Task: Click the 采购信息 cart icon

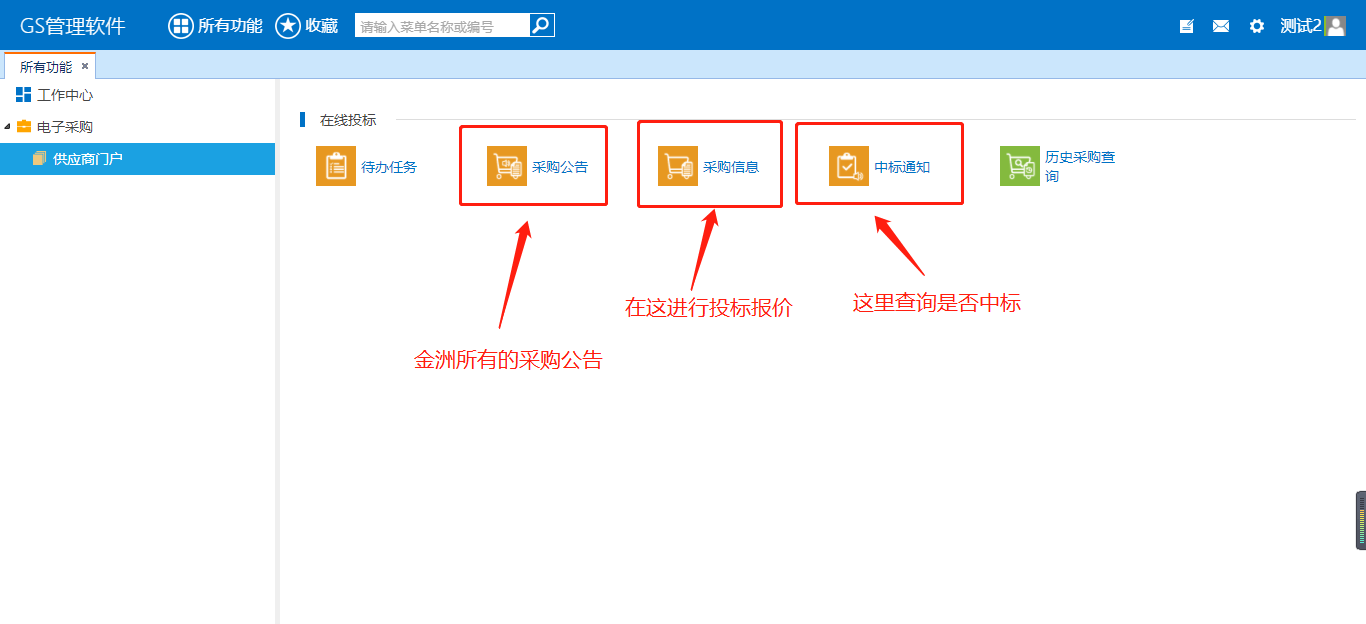Action: tap(678, 166)
